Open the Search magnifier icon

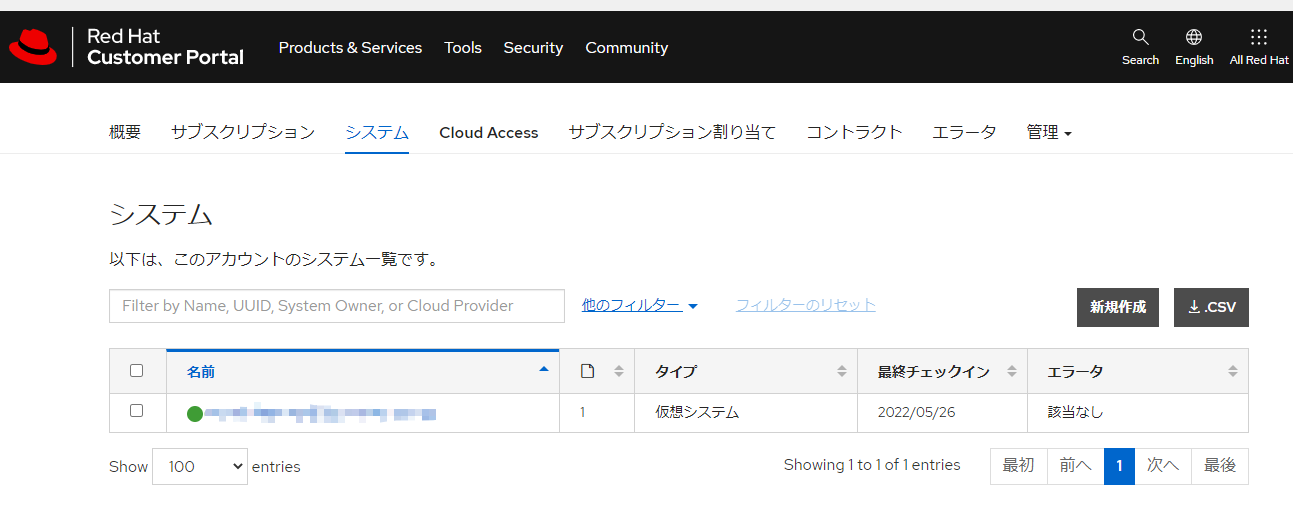1140,38
